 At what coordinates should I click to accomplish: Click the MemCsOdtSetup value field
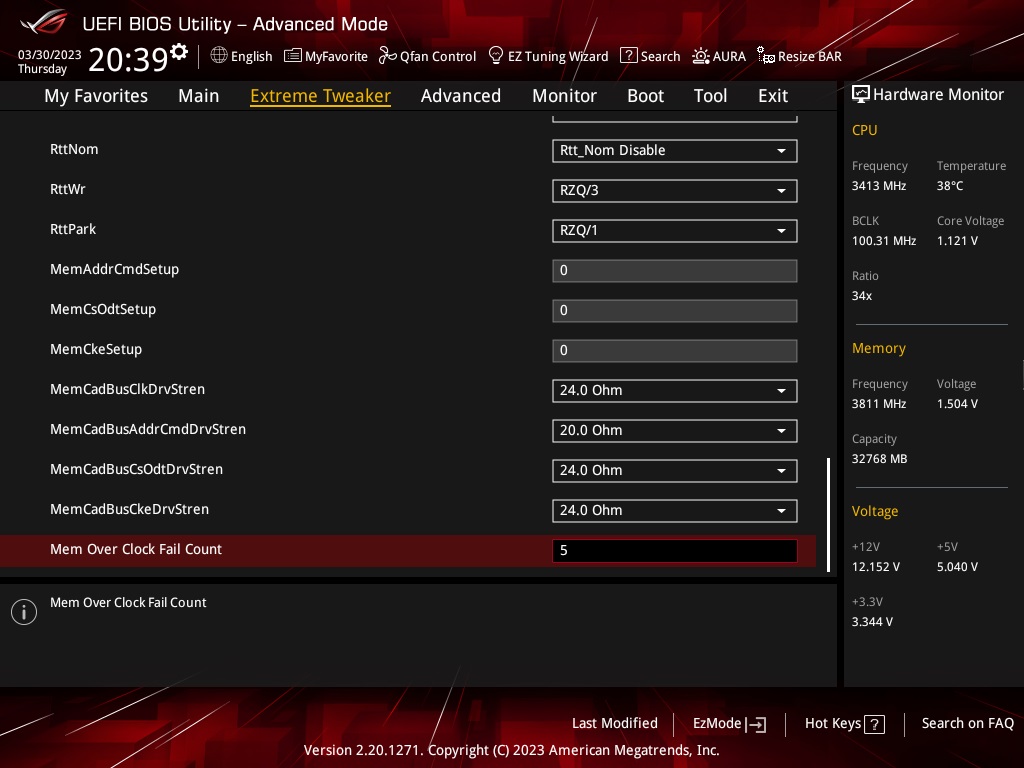[x=675, y=311]
